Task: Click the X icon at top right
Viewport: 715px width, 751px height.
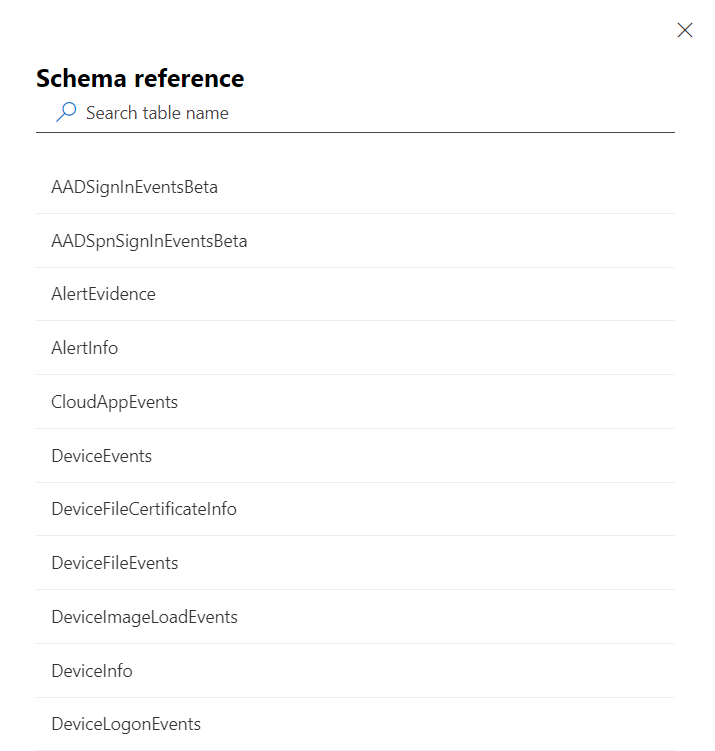Action: [x=685, y=30]
